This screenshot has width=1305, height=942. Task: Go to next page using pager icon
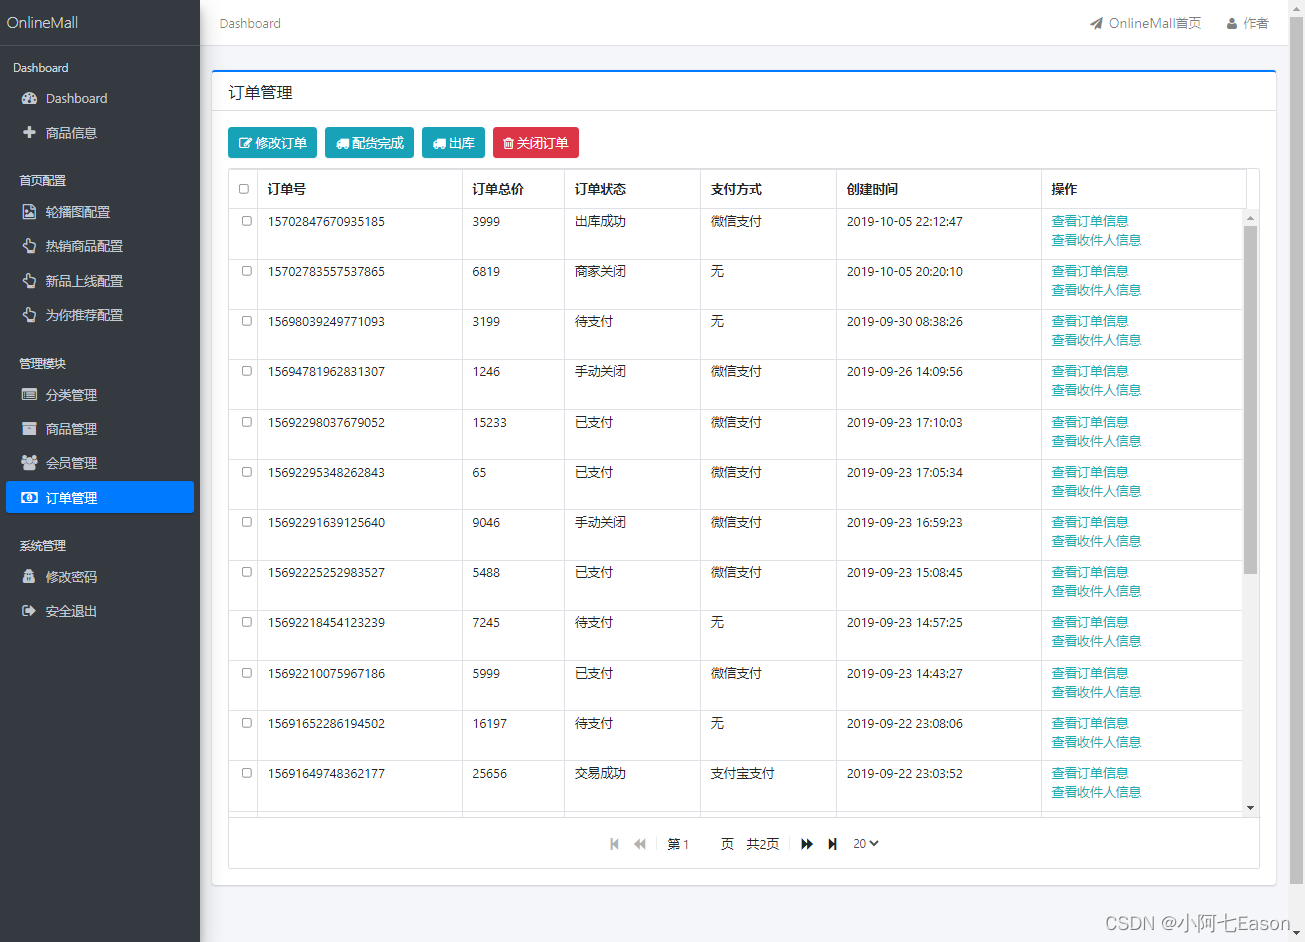point(807,844)
